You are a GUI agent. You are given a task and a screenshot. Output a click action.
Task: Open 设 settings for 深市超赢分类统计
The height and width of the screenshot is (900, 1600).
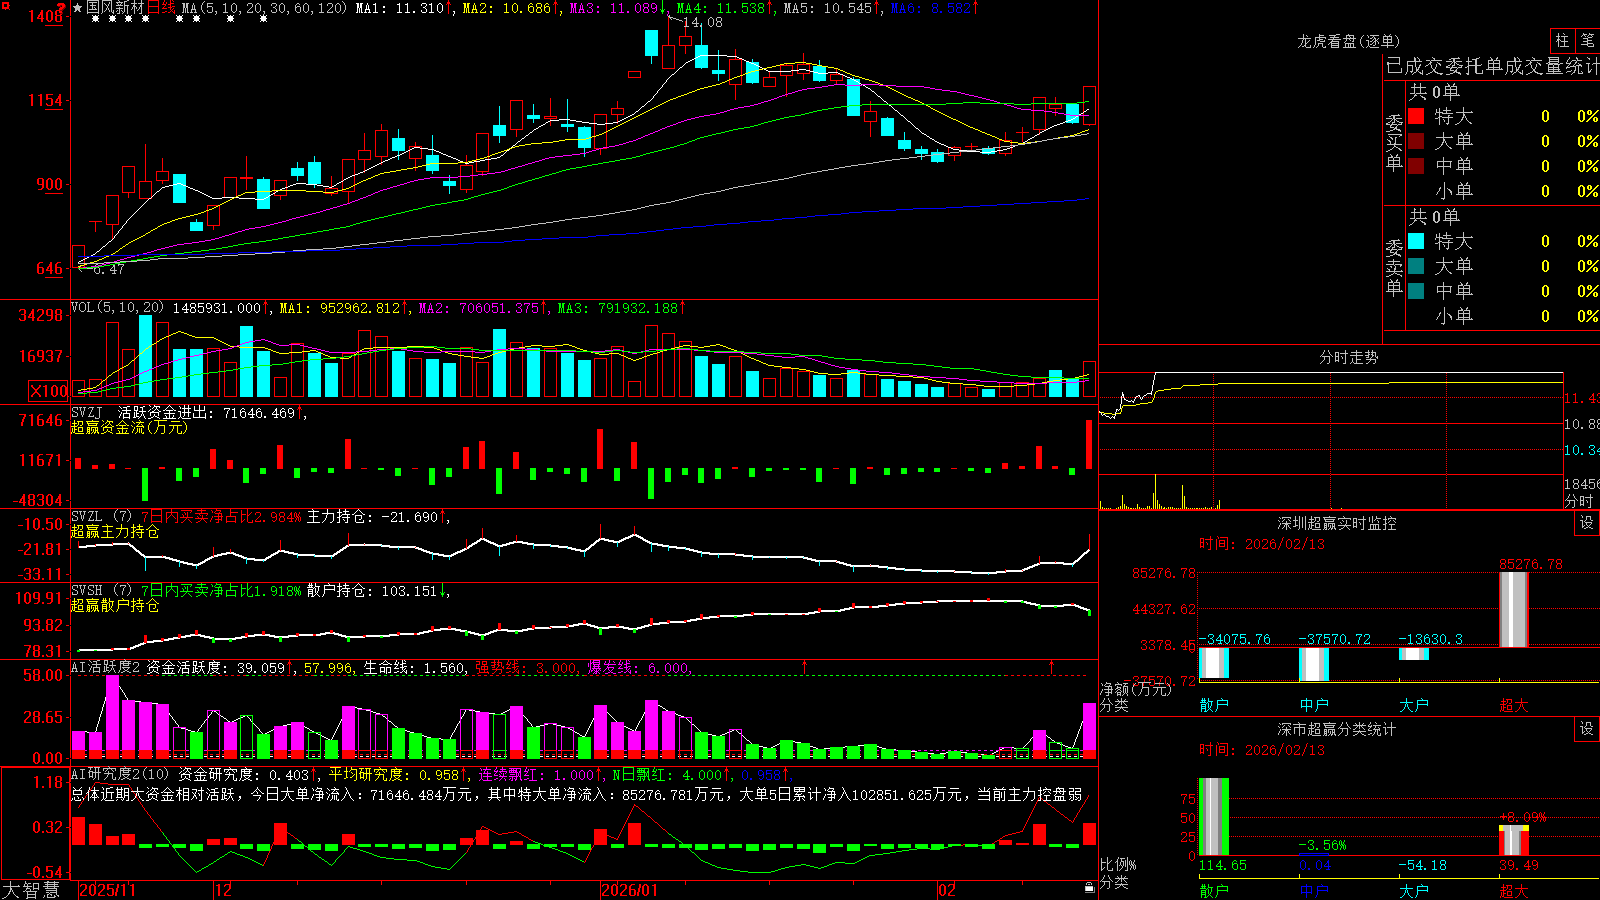[x=1587, y=729]
